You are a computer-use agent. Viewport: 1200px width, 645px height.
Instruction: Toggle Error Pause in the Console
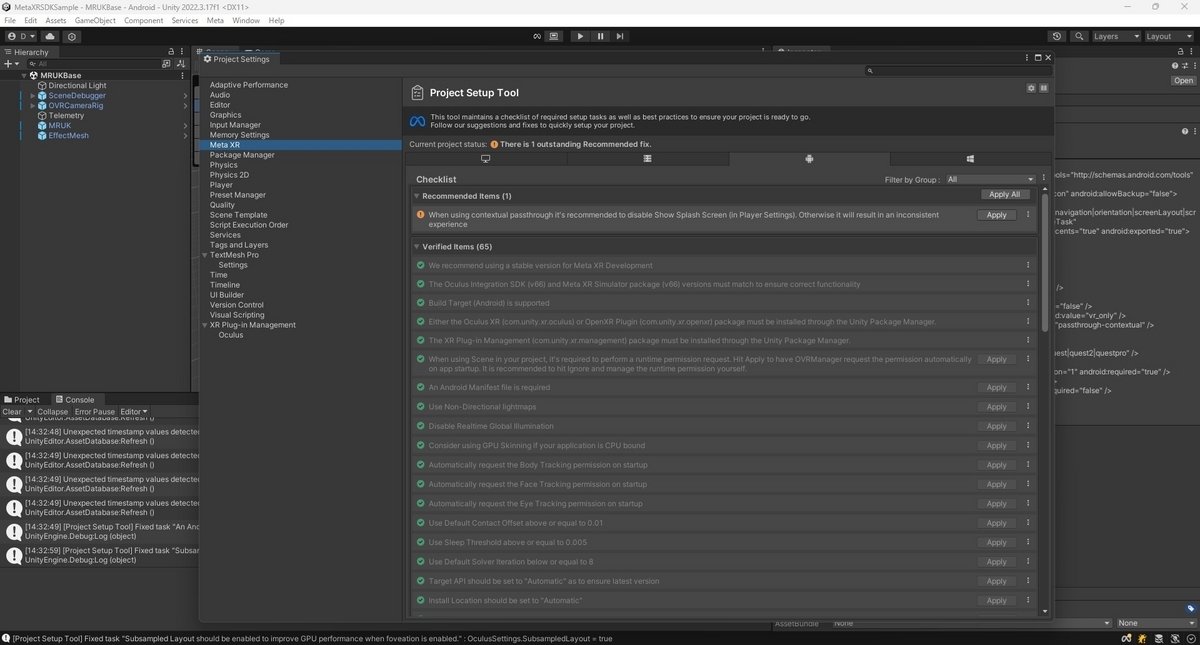[x=95, y=412]
